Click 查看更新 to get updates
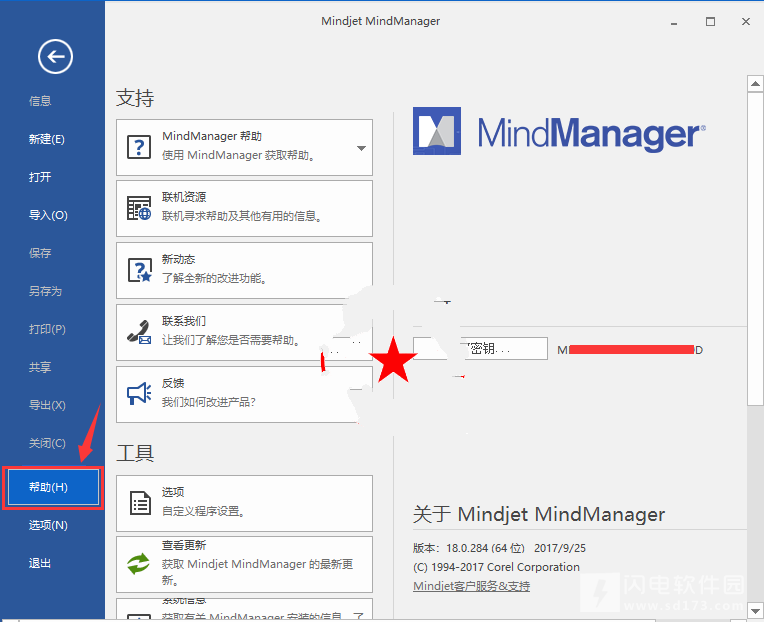This screenshot has width=764, height=622. coord(244,564)
